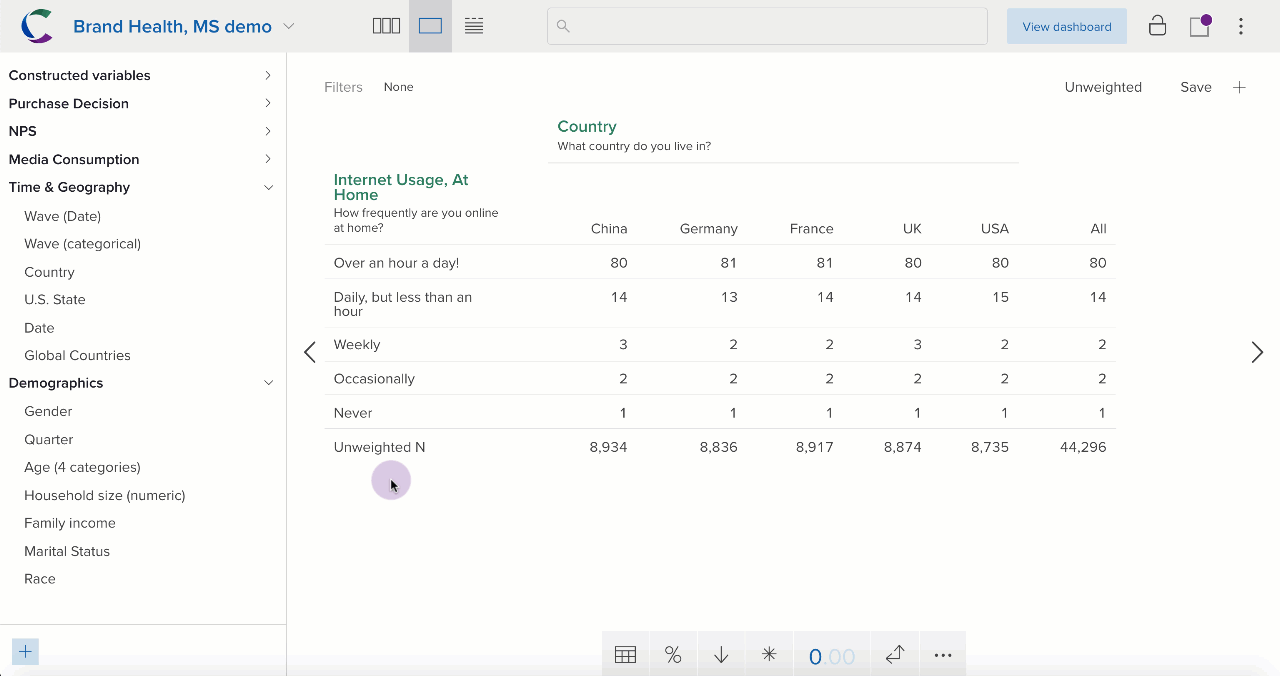Click the 44,296 total count cell
This screenshot has height=676, width=1280.
coord(1083,447)
